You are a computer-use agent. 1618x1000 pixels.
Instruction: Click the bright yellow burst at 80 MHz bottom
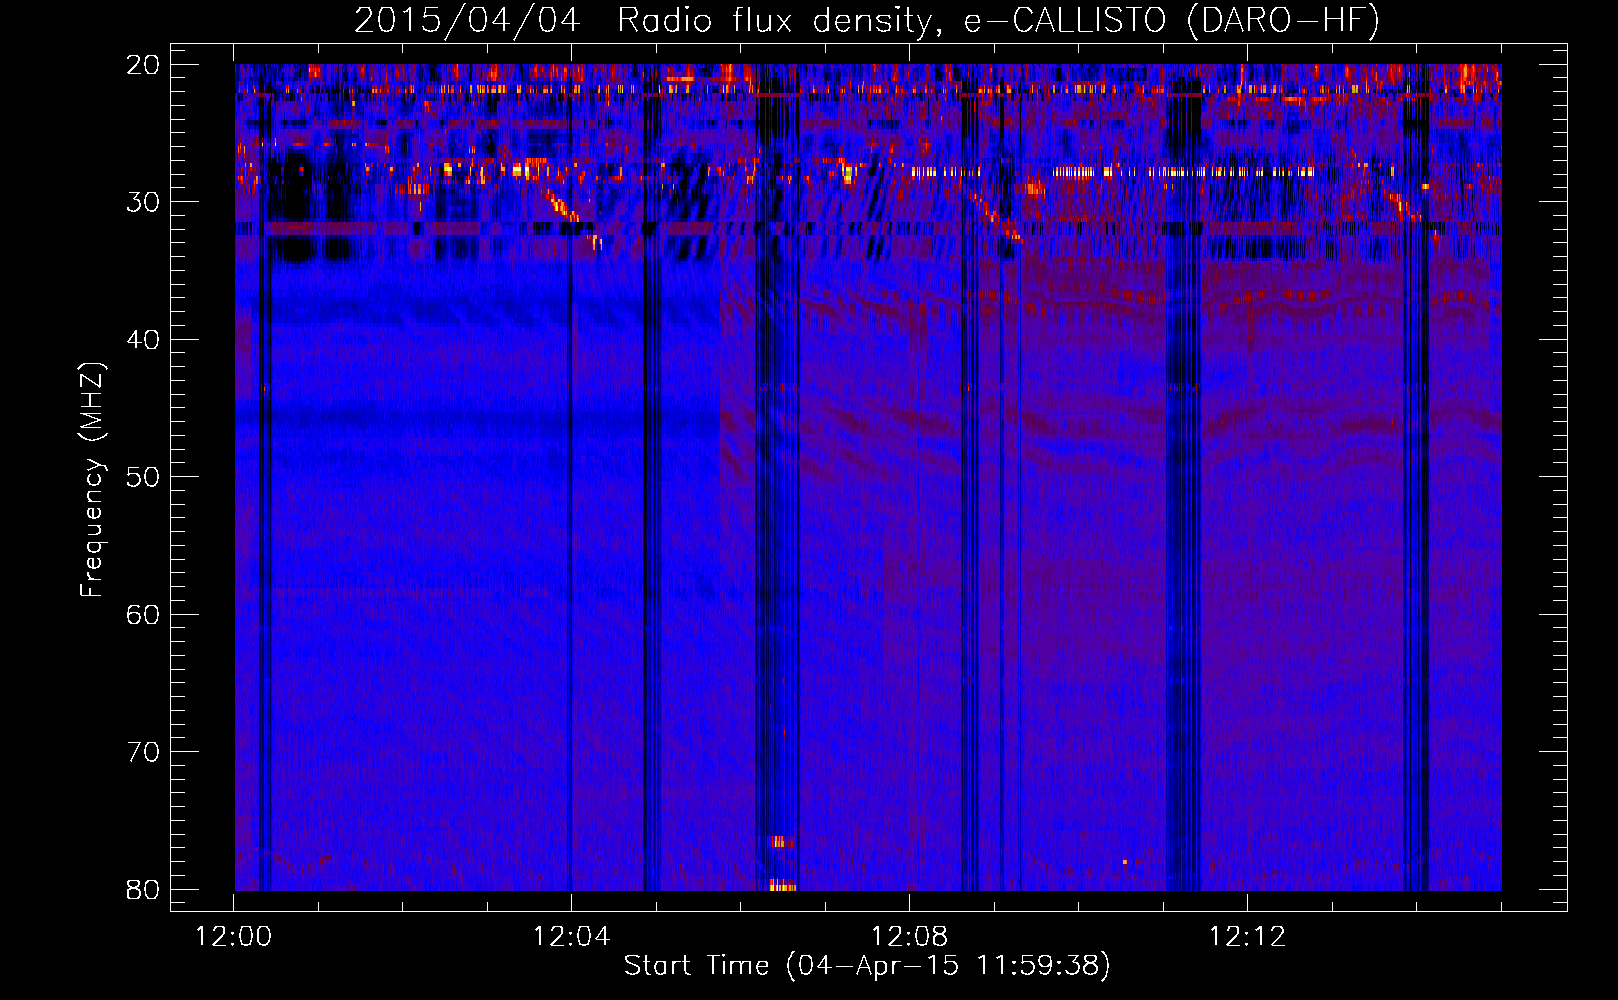tap(782, 885)
